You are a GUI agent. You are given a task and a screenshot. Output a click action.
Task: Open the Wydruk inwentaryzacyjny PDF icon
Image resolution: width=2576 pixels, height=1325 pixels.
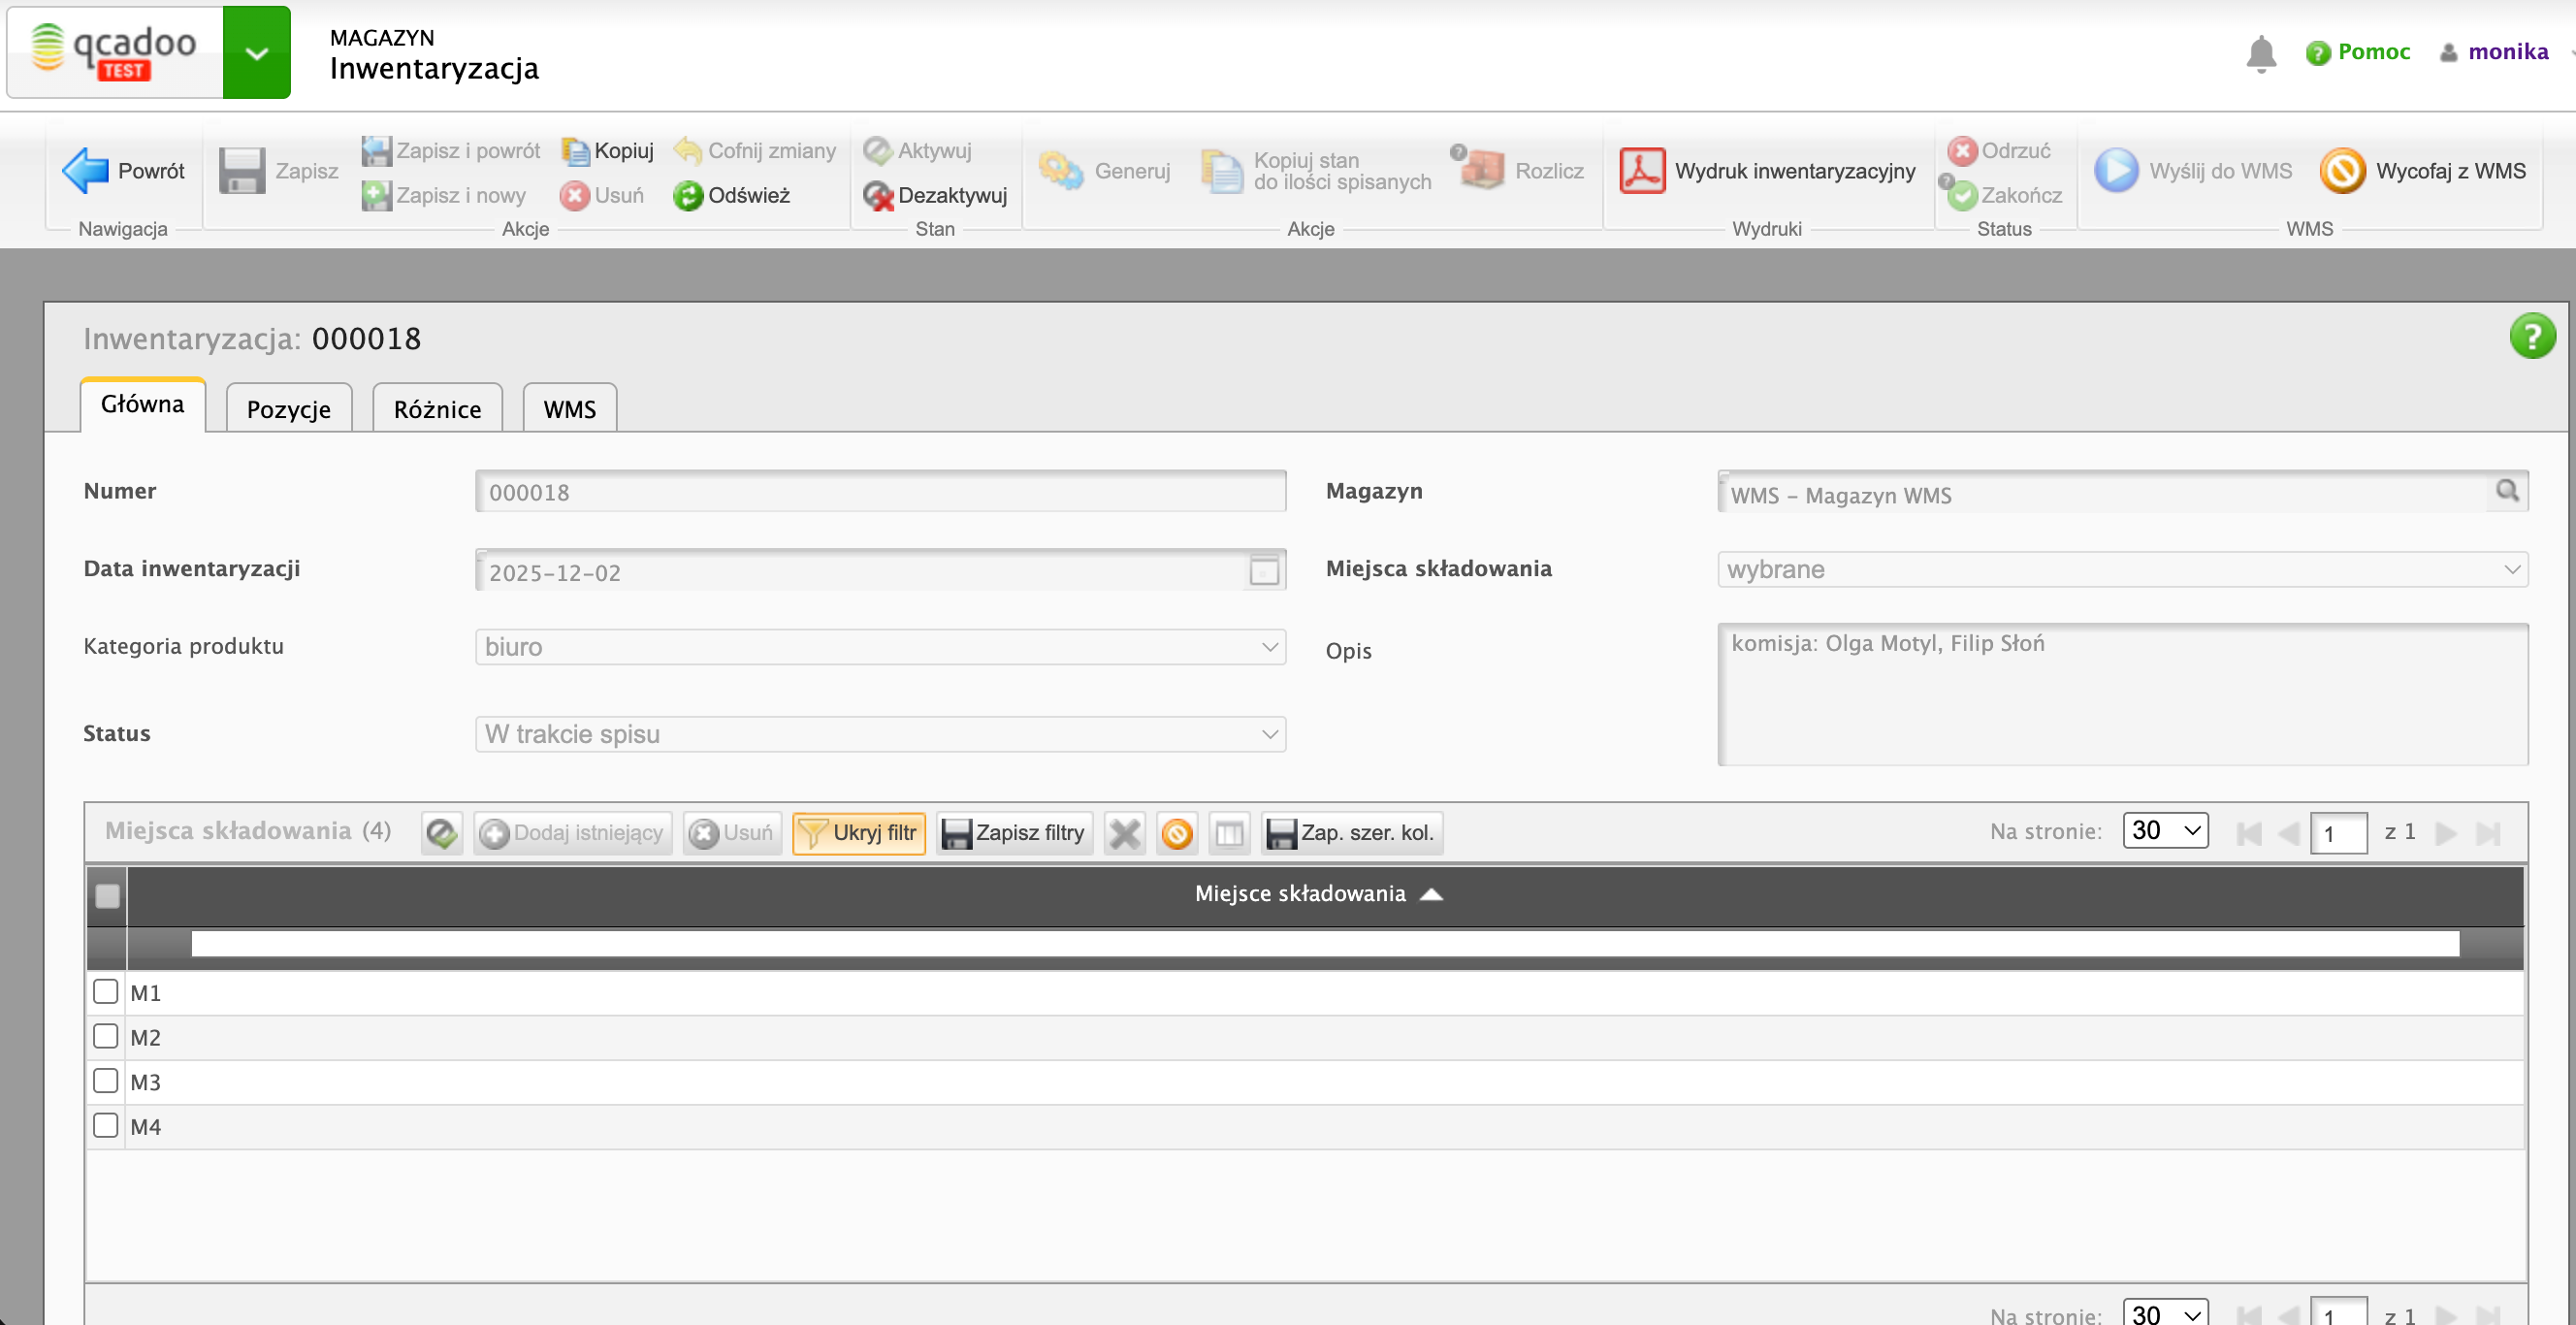[x=1642, y=171]
